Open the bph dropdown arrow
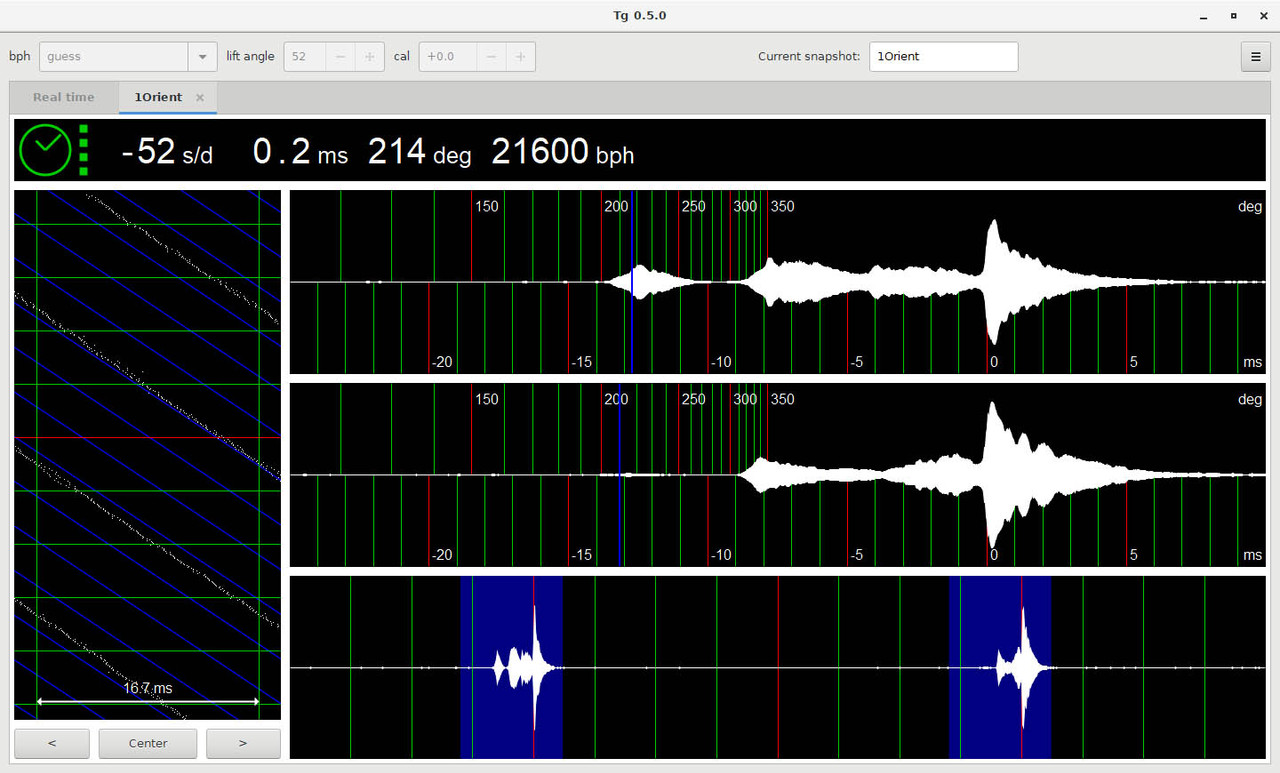Viewport: 1280px width, 773px height. point(203,57)
